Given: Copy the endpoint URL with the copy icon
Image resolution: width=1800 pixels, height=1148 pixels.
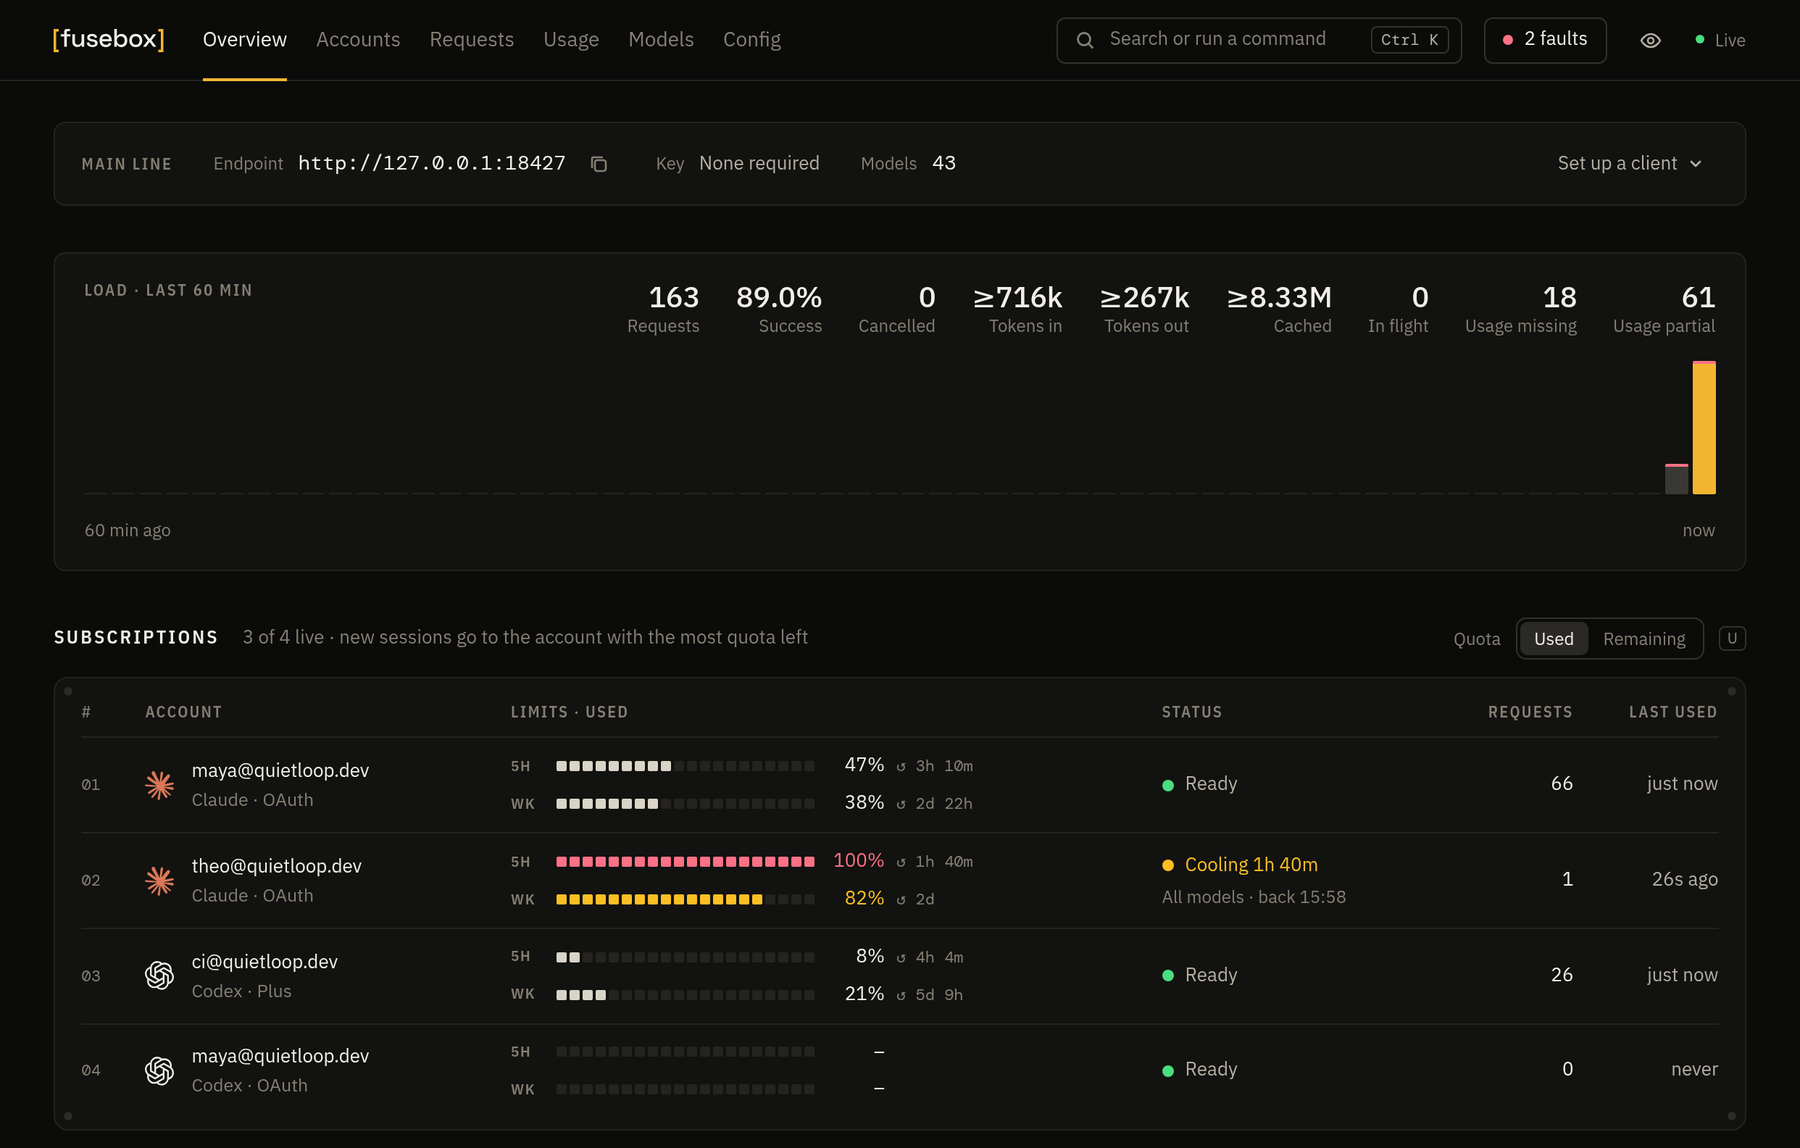Looking at the screenshot, I should coord(599,164).
